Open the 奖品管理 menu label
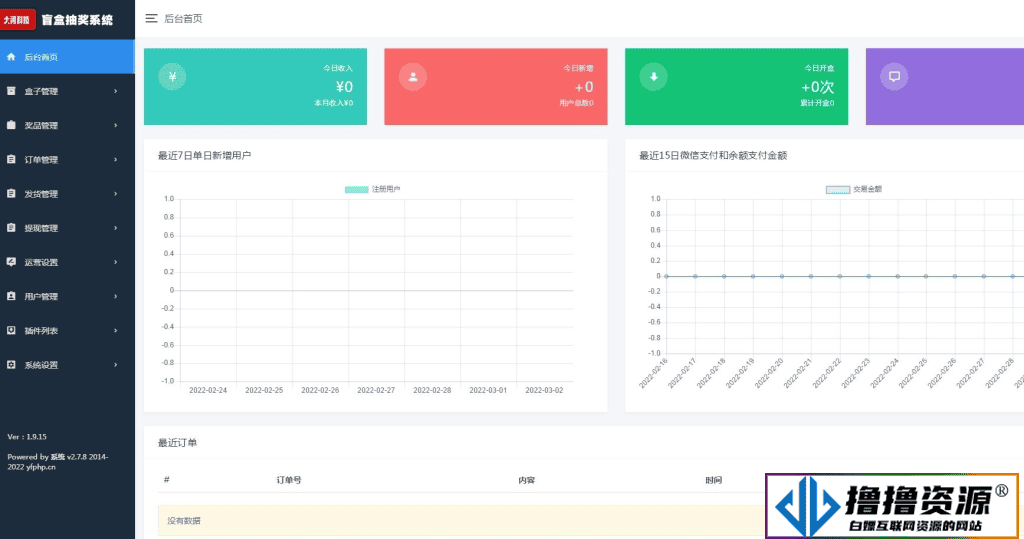The width and height of the screenshot is (1024, 539). [41, 125]
